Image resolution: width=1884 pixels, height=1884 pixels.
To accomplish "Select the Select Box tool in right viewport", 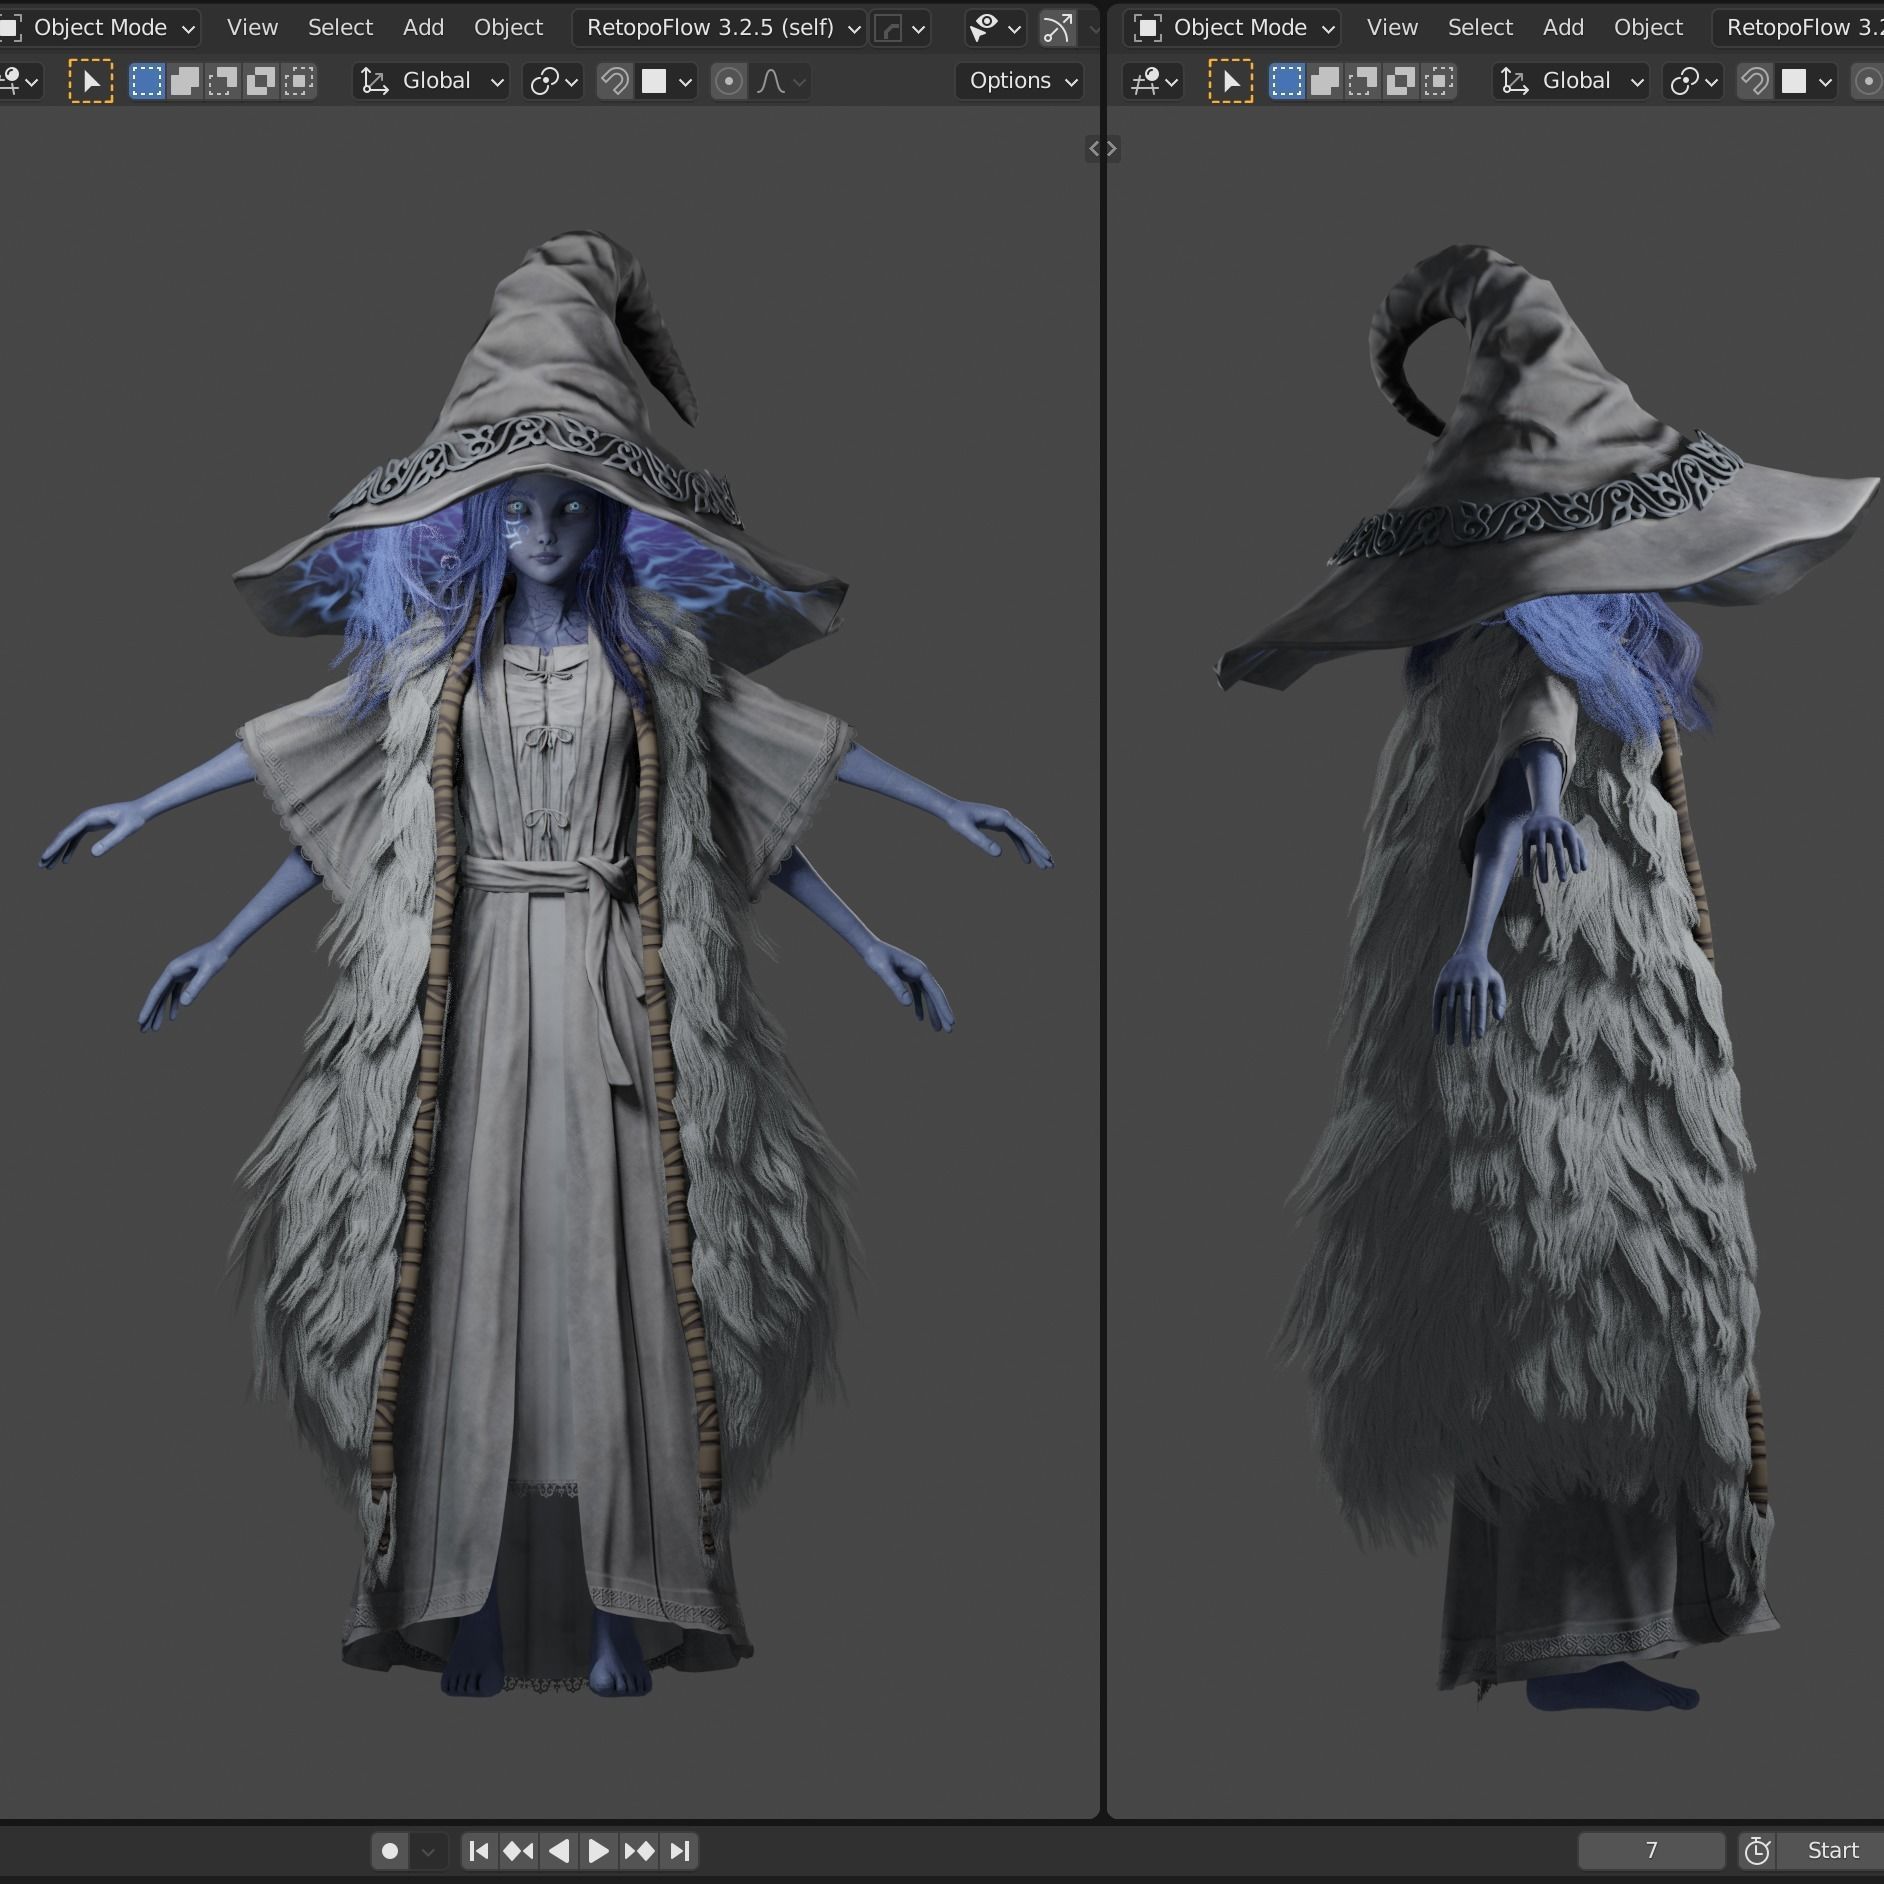I will click(x=1231, y=81).
